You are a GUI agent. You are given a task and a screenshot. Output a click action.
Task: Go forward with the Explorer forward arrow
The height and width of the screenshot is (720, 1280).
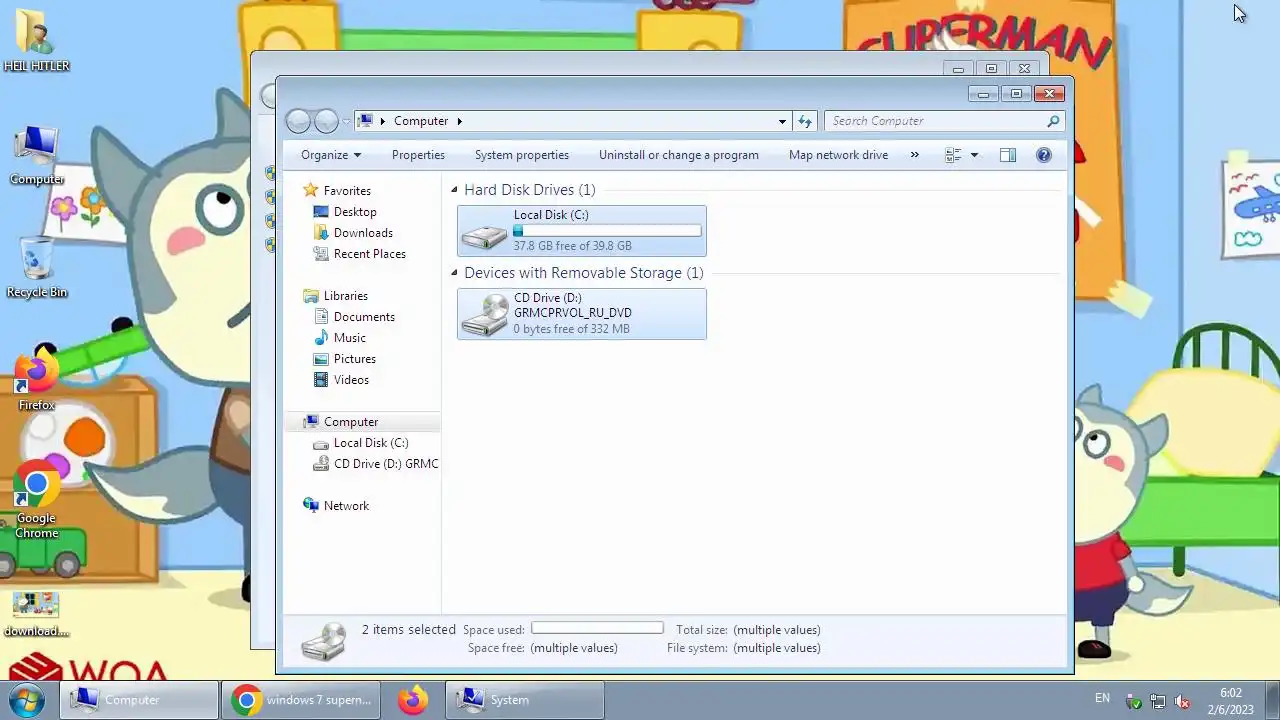(327, 121)
